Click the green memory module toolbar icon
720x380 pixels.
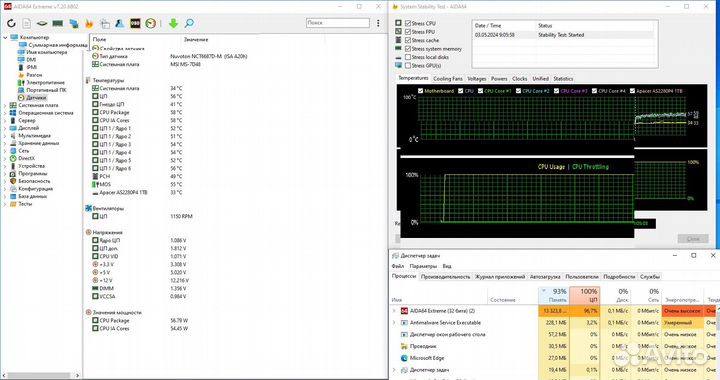57,23
